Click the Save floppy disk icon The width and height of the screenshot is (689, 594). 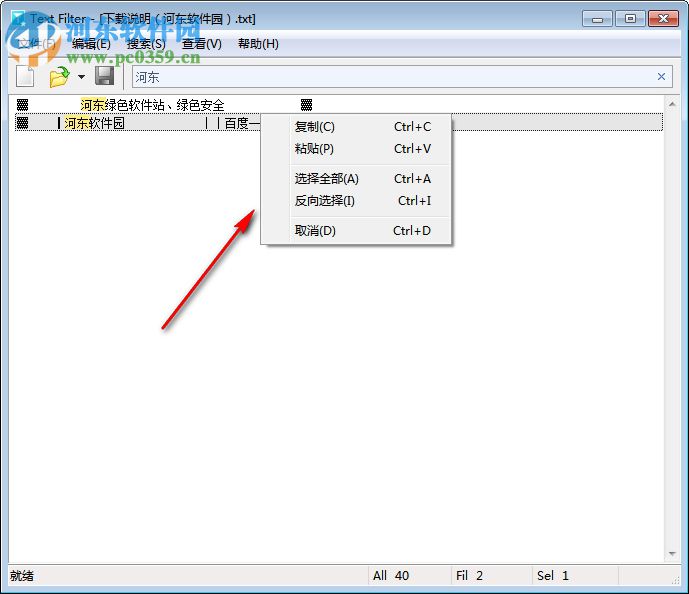click(x=105, y=76)
